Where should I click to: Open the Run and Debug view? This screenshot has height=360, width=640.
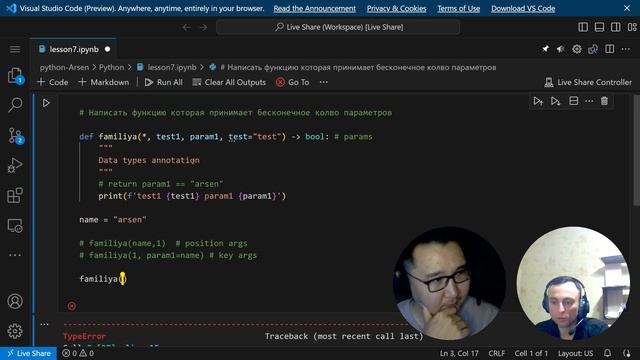point(15,165)
